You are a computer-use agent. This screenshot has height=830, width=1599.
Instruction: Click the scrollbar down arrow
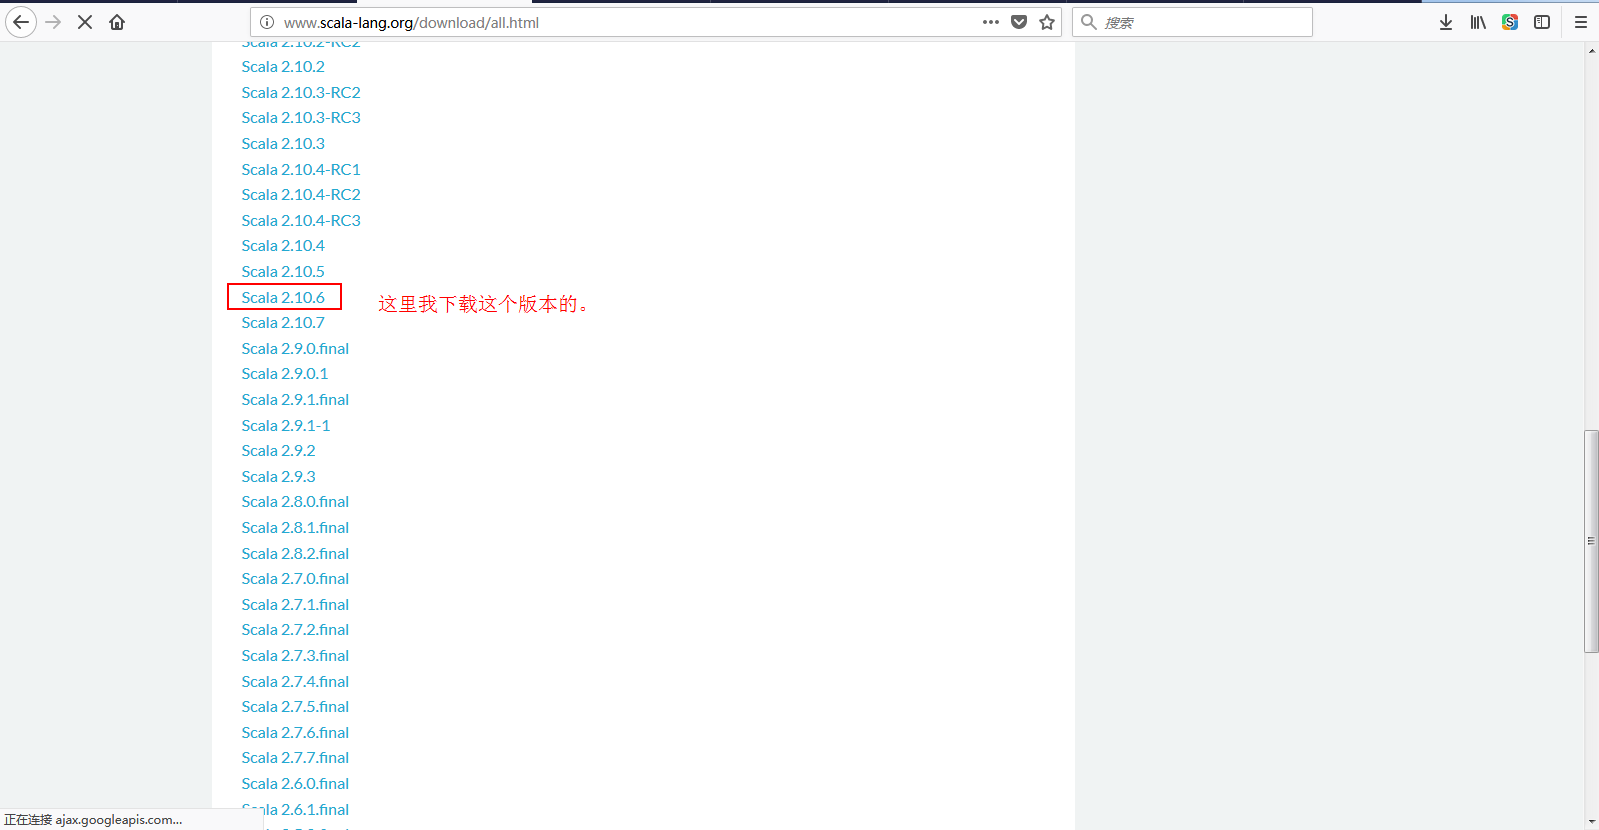pyautogui.click(x=1591, y=822)
